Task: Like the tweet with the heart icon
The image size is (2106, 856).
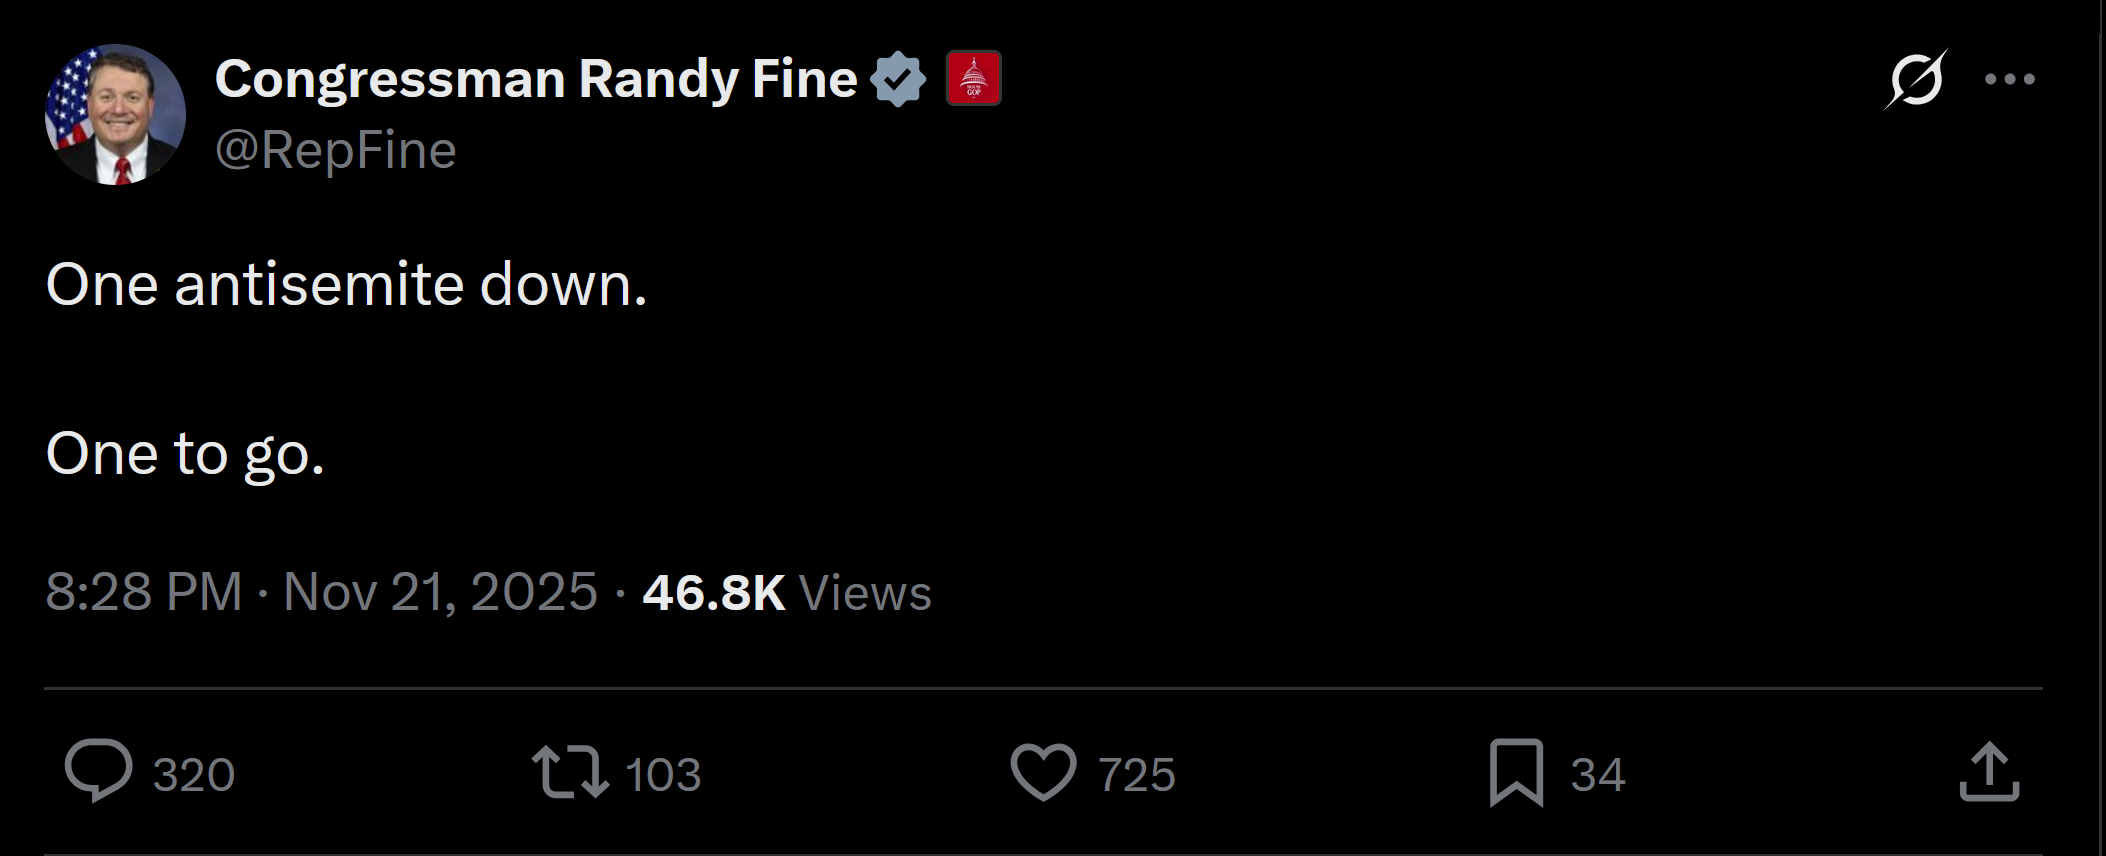Action: point(1043,772)
